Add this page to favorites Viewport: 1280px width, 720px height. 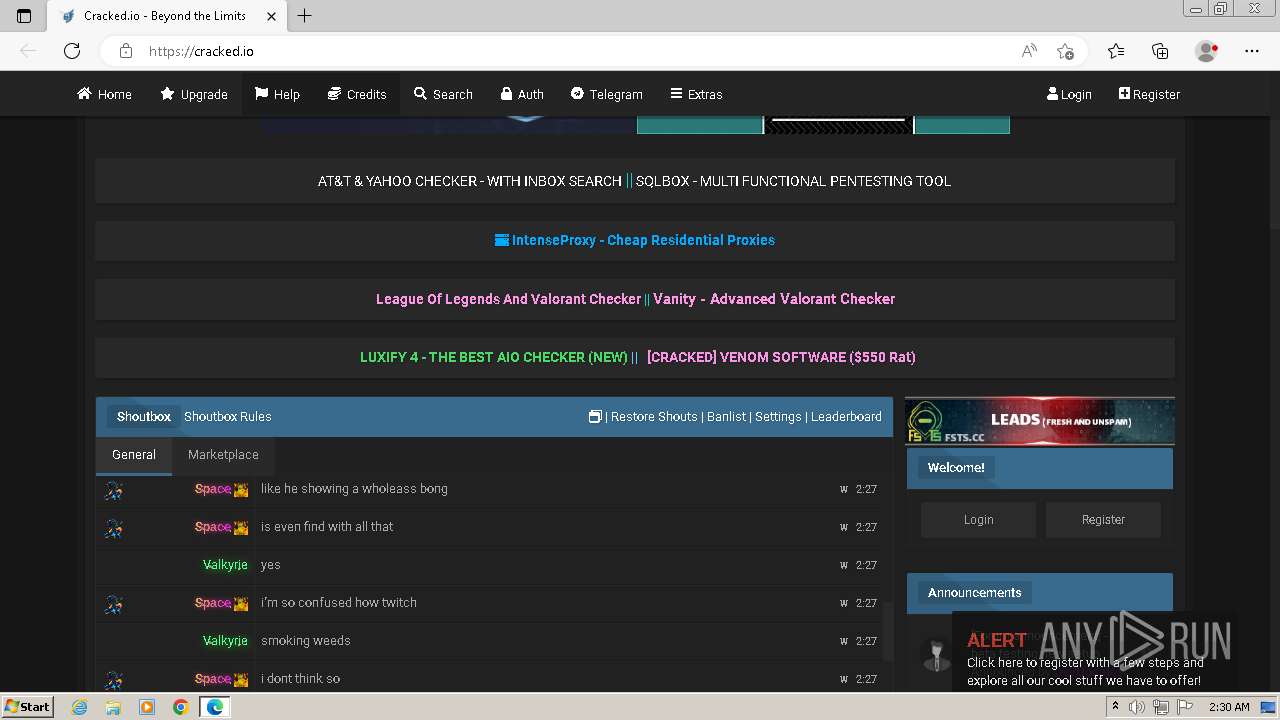(x=1065, y=51)
